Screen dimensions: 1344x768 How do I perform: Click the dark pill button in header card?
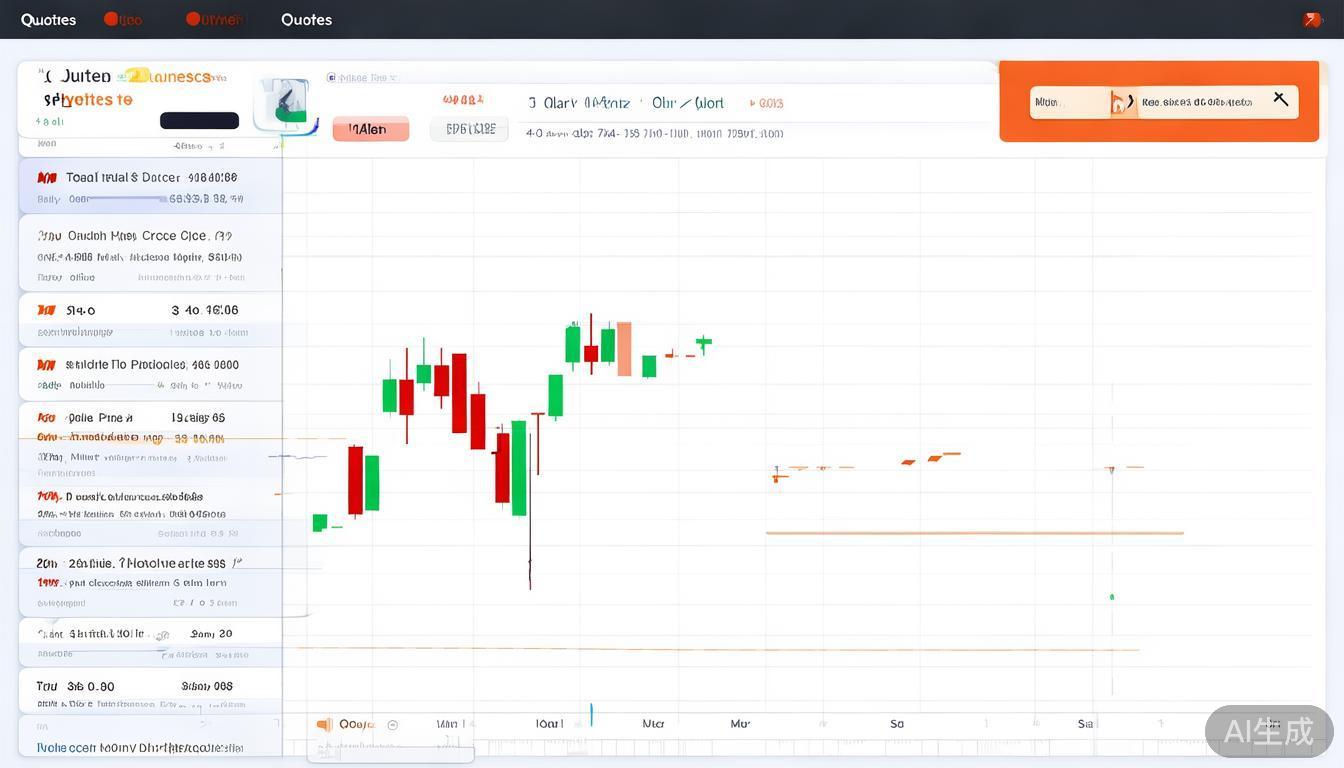point(199,121)
